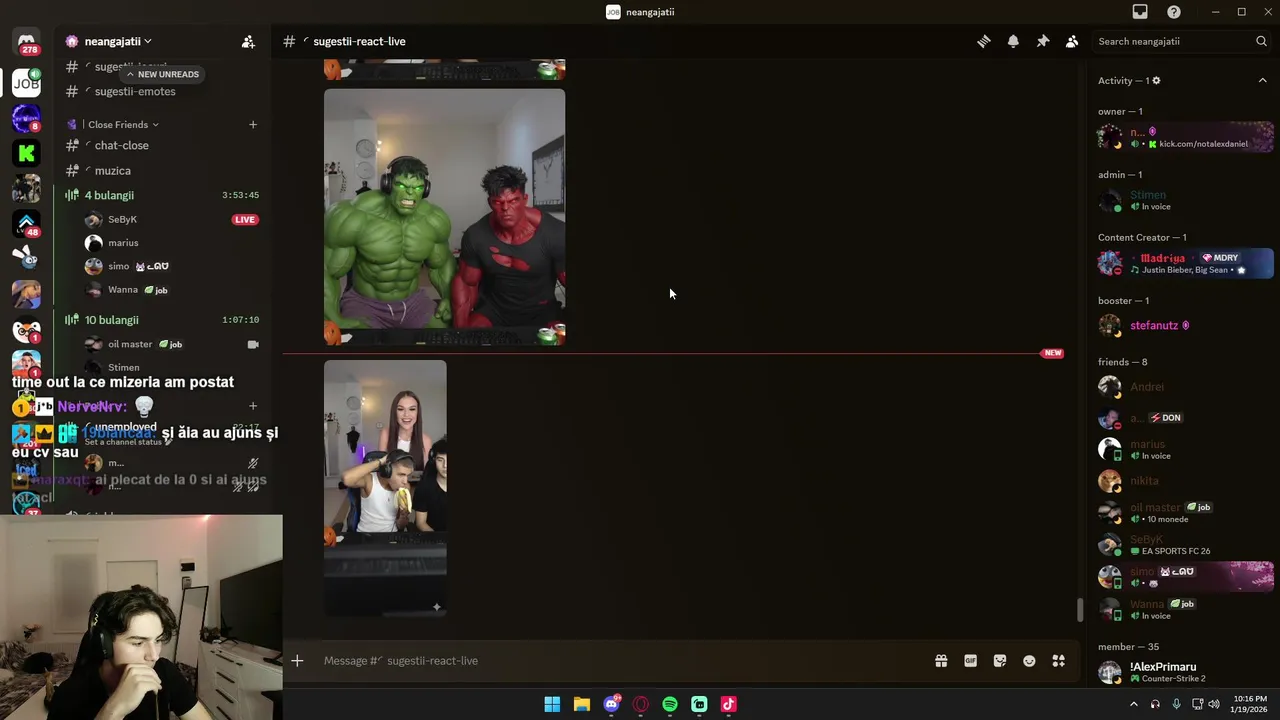1280x720 pixels.
Task: Open Activity settings gear icon
Action: (1156, 80)
